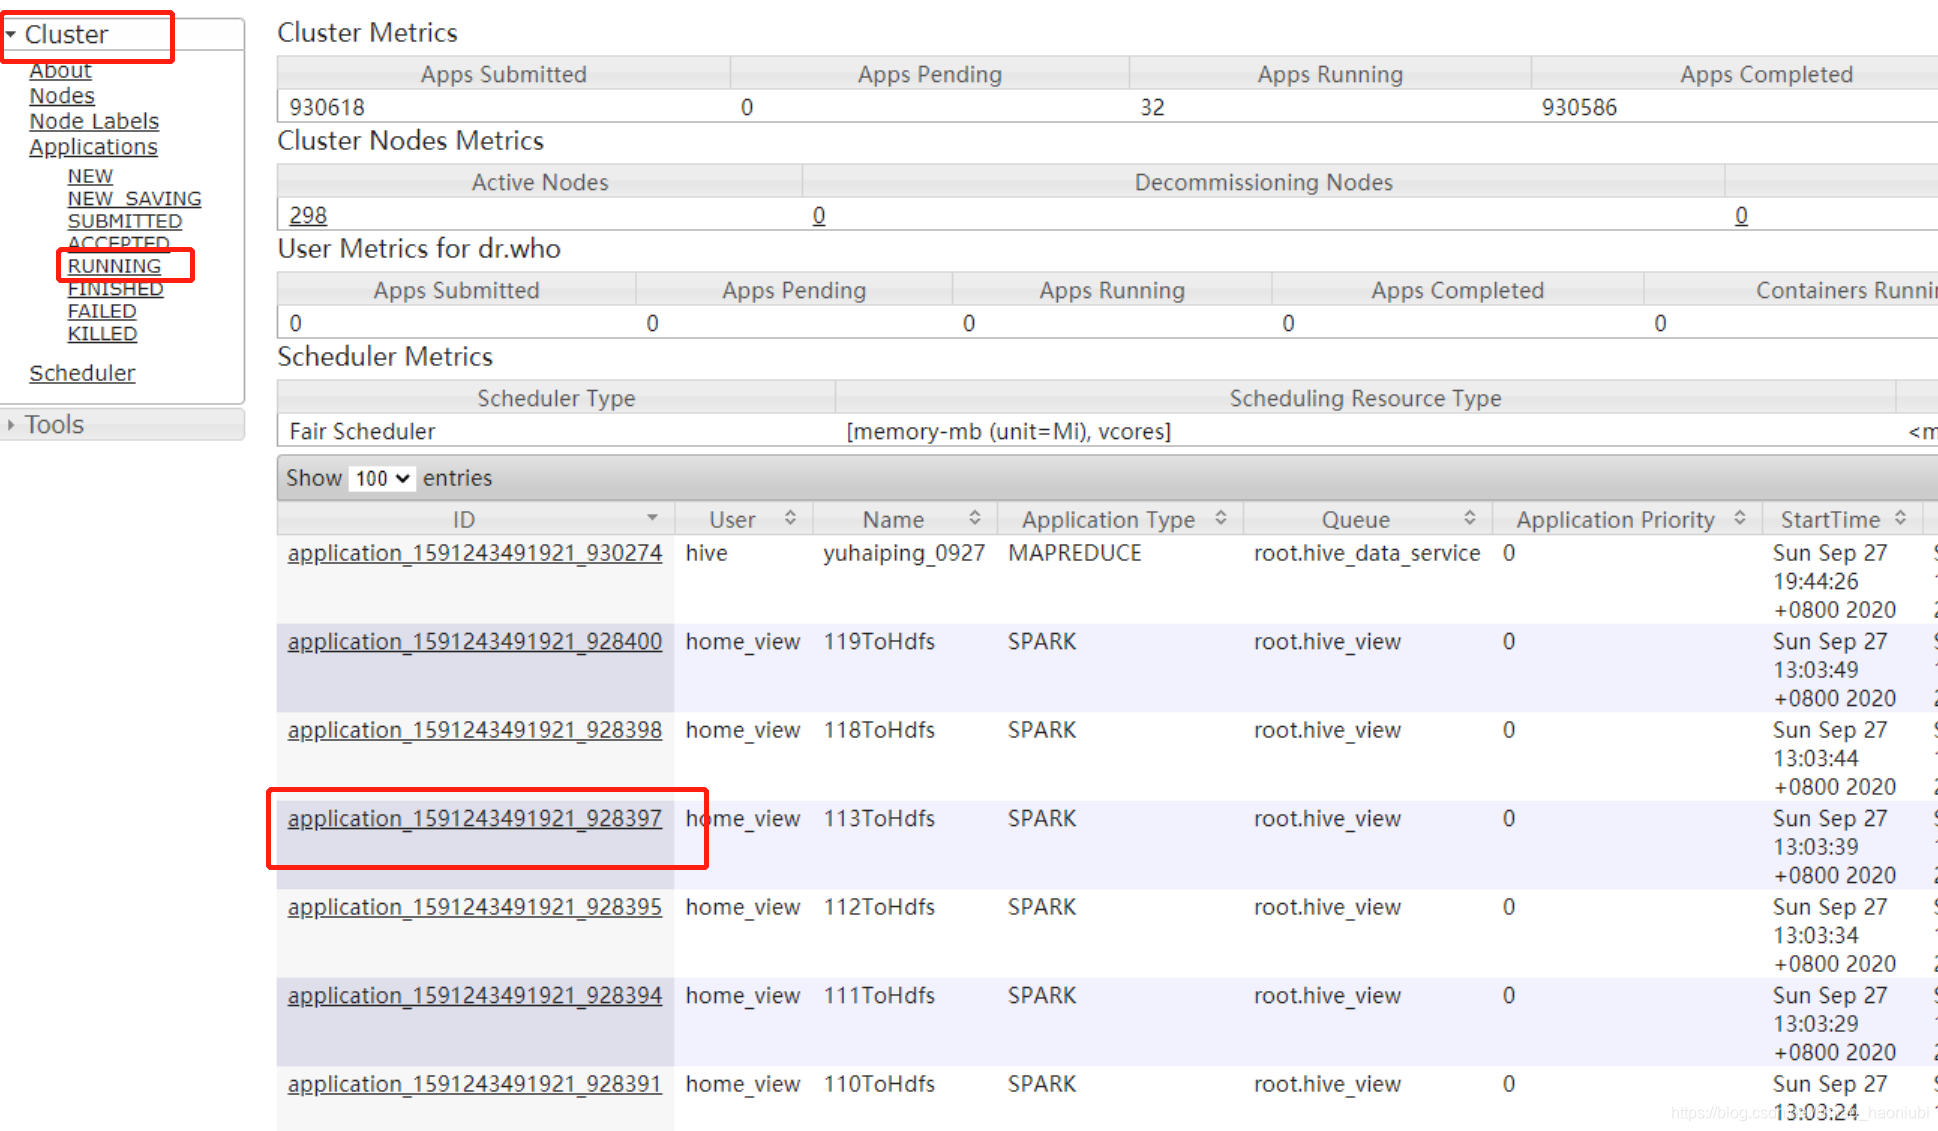Go to the Scheduler page
Screen dimensions: 1938x1131
pyautogui.click(x=82, y=373)
